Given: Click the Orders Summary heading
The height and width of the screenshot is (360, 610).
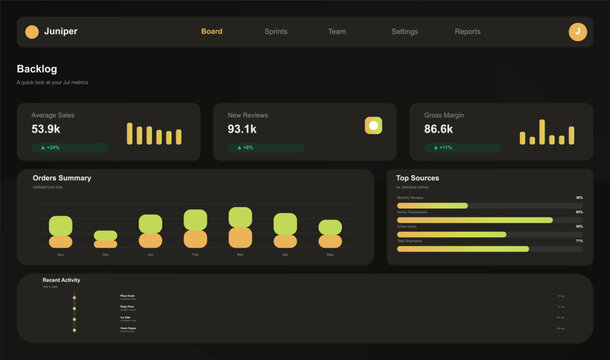Looking at the screenshot, I should 62,178.
